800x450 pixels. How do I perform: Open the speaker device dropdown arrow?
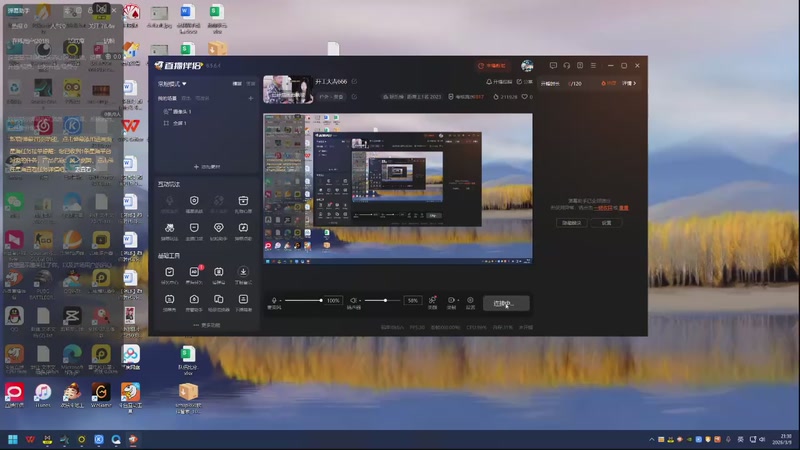click(359, 301)
